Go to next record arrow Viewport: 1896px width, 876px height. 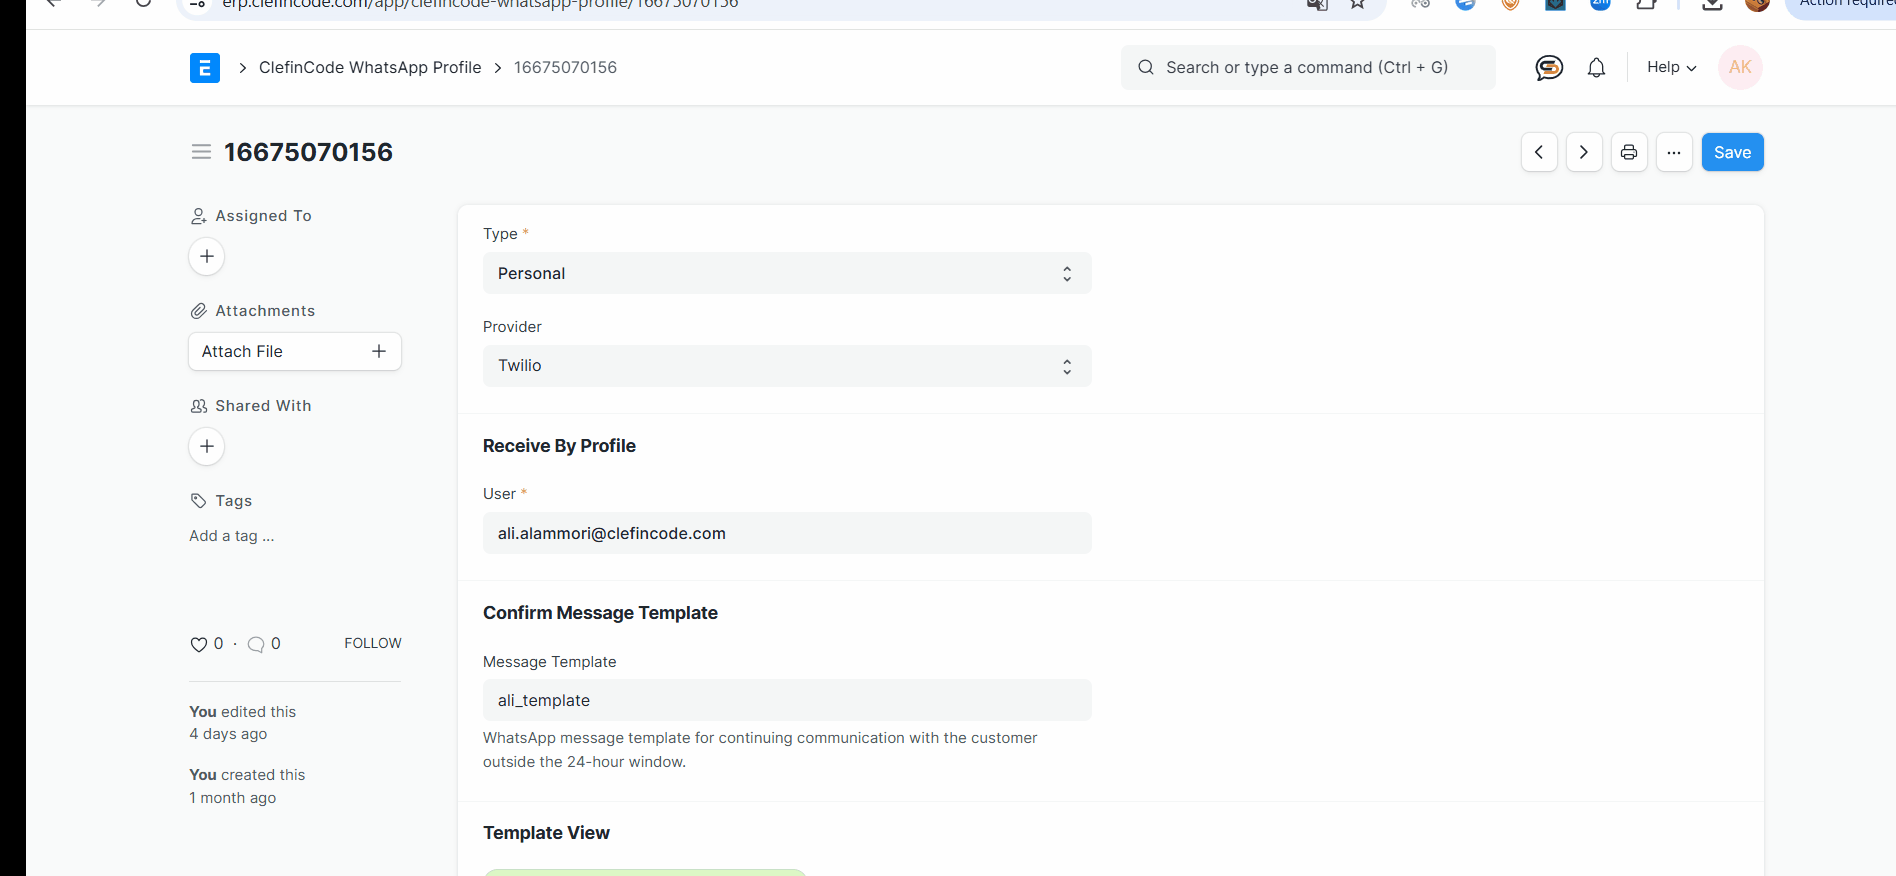coord(1584,153)
